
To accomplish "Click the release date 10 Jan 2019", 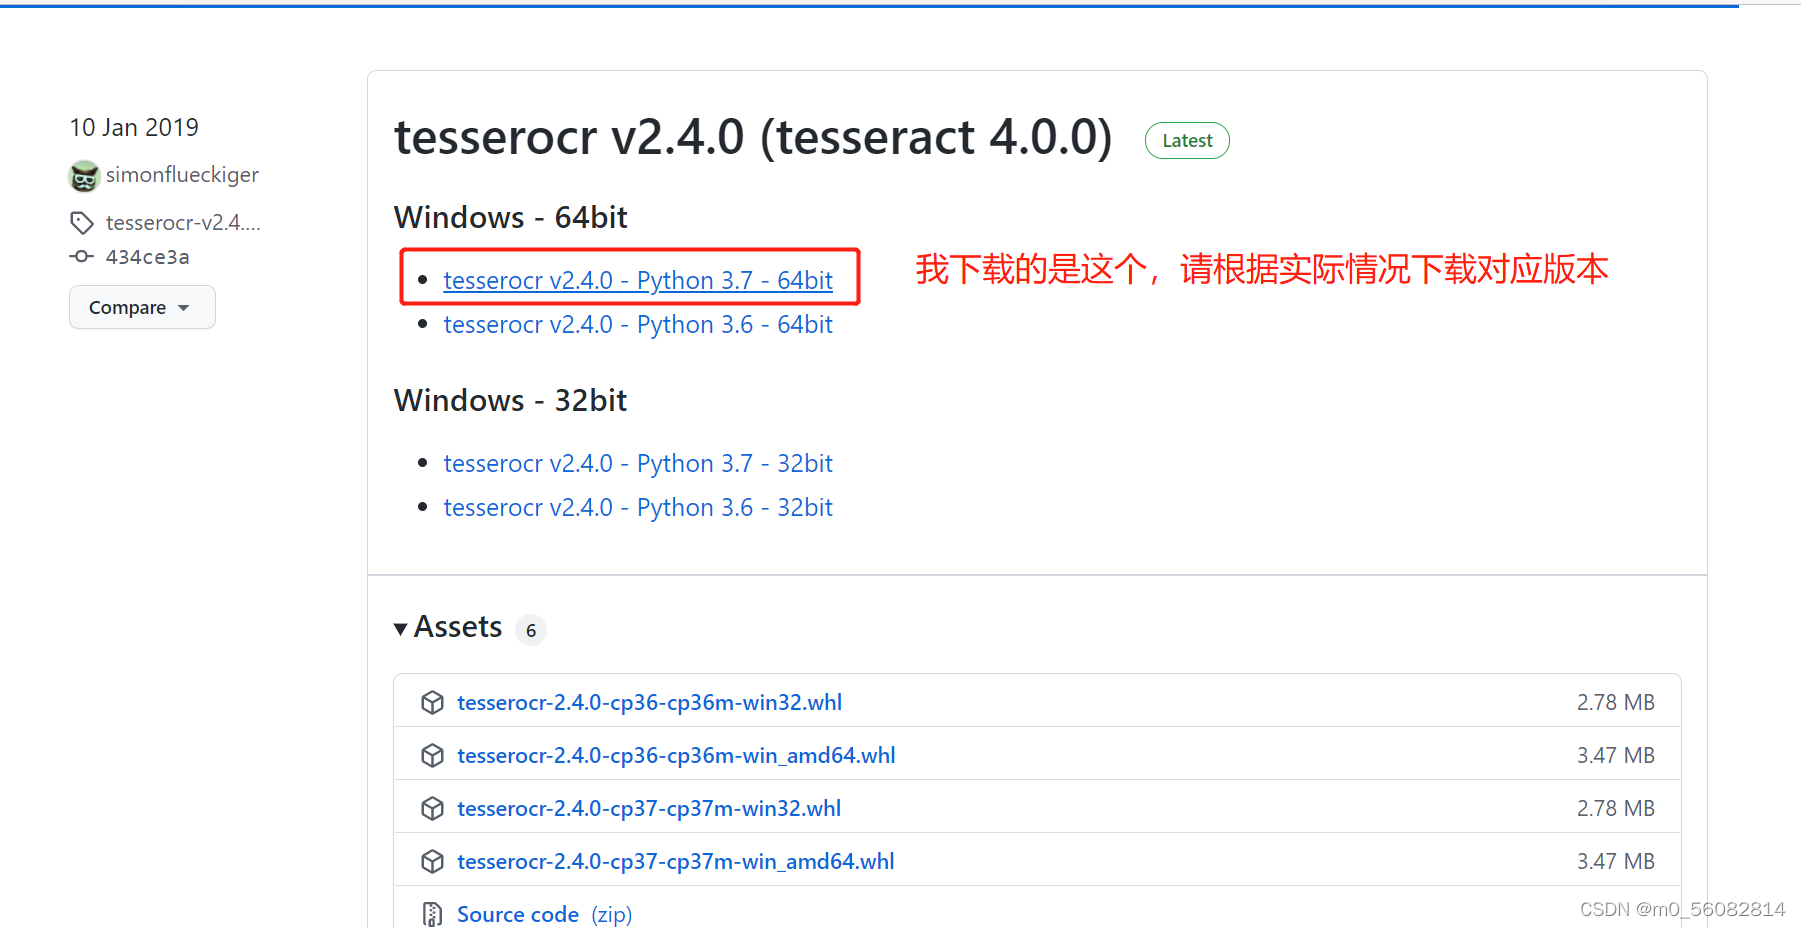I will coord(134,127).
